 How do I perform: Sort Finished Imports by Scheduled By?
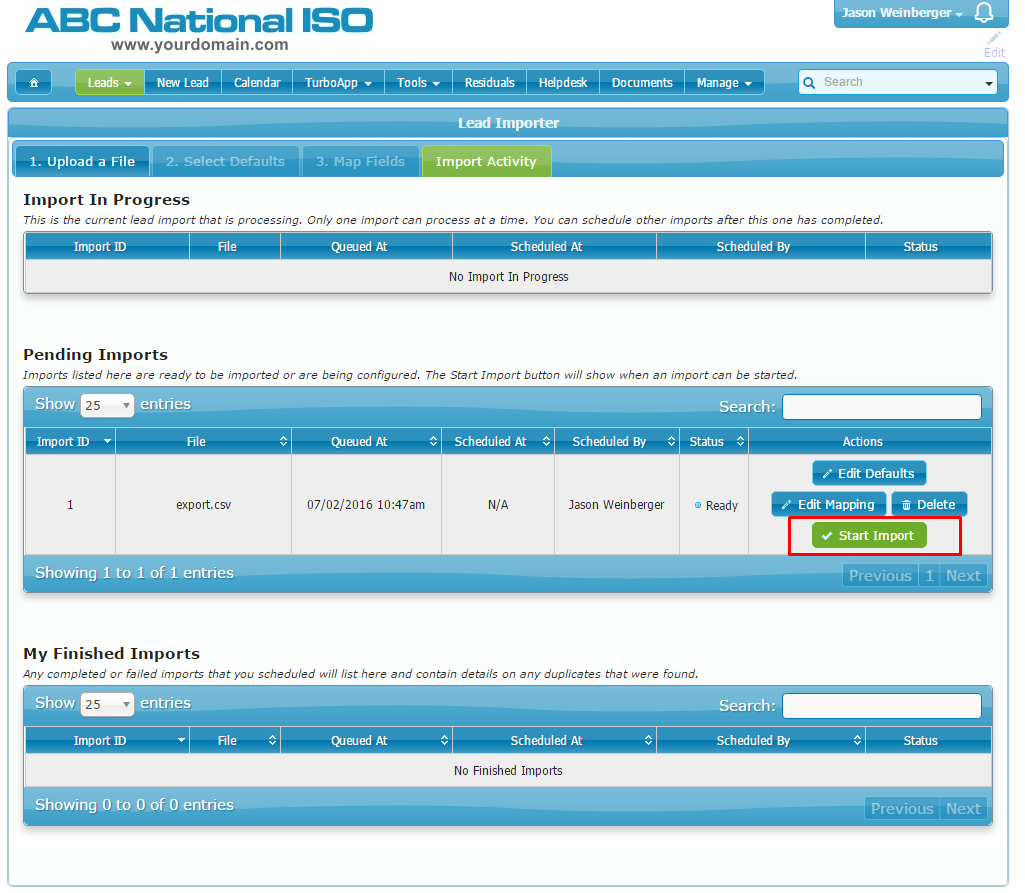760,741
